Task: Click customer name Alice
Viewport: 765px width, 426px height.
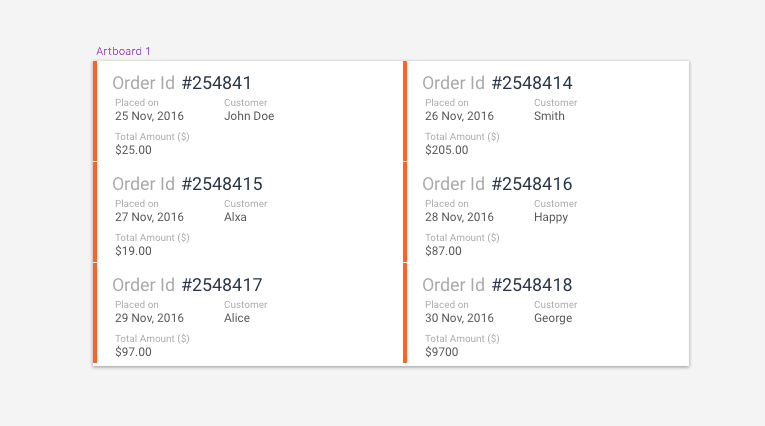Action: [237, 318]
